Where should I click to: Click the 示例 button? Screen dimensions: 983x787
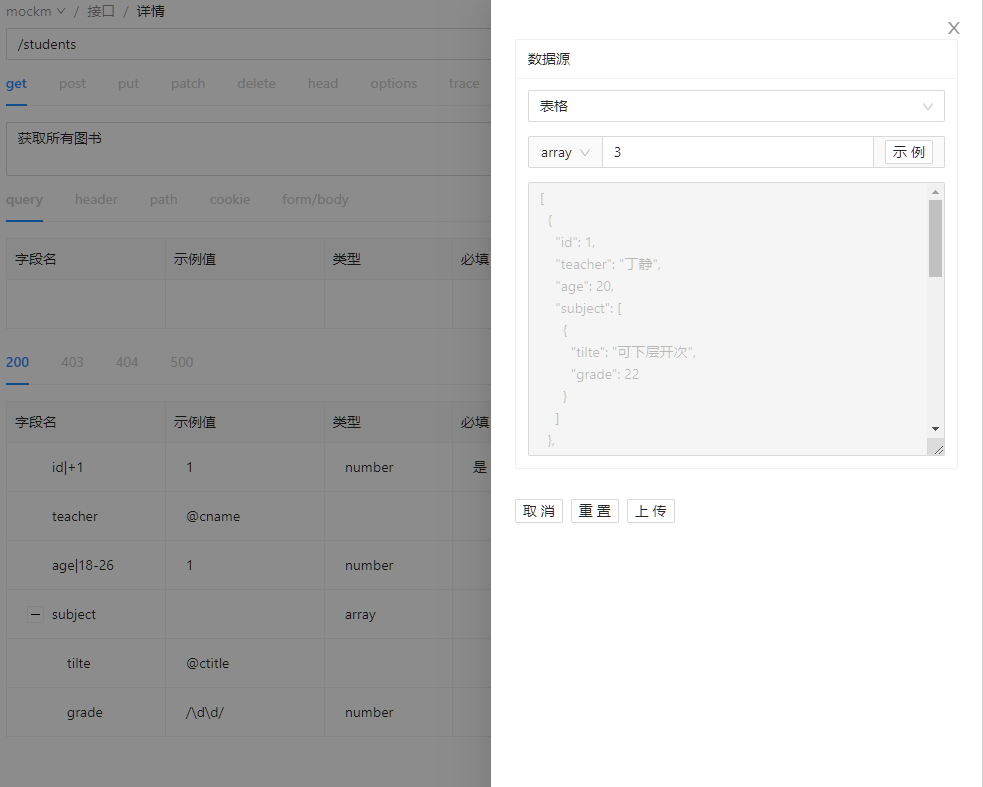click(908, 153)
